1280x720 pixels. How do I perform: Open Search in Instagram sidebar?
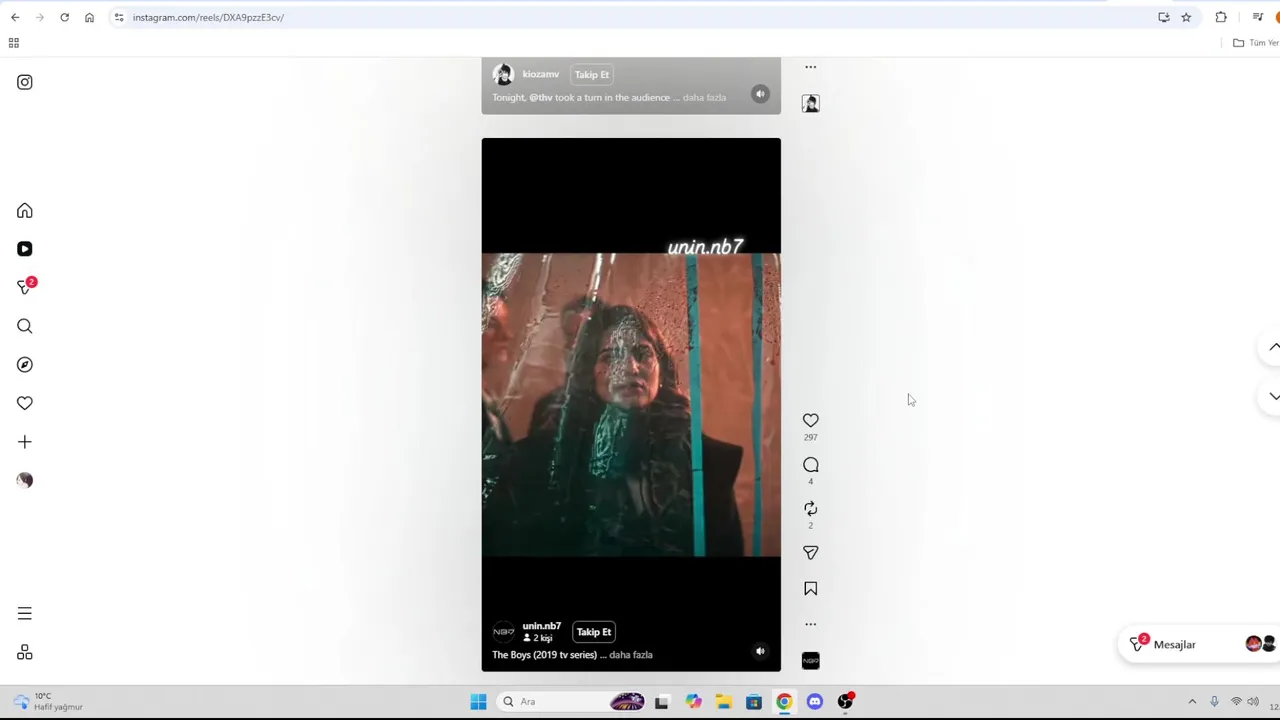pyautogui.click(x=25, y=326)
